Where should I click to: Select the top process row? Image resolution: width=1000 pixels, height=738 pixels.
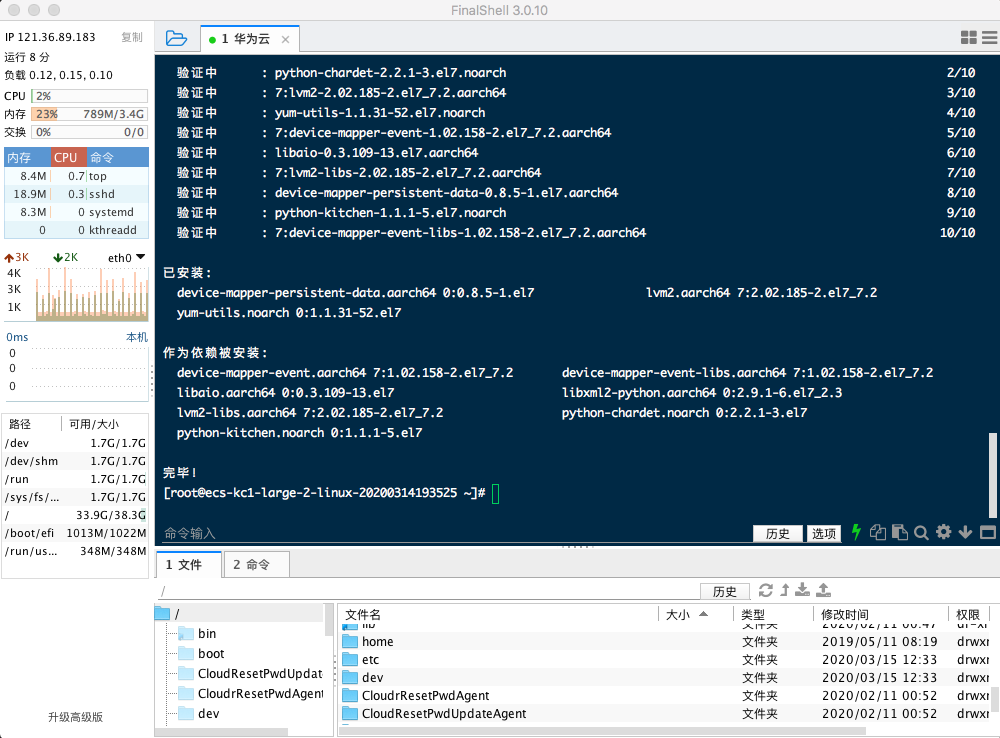tap(77, 176)
